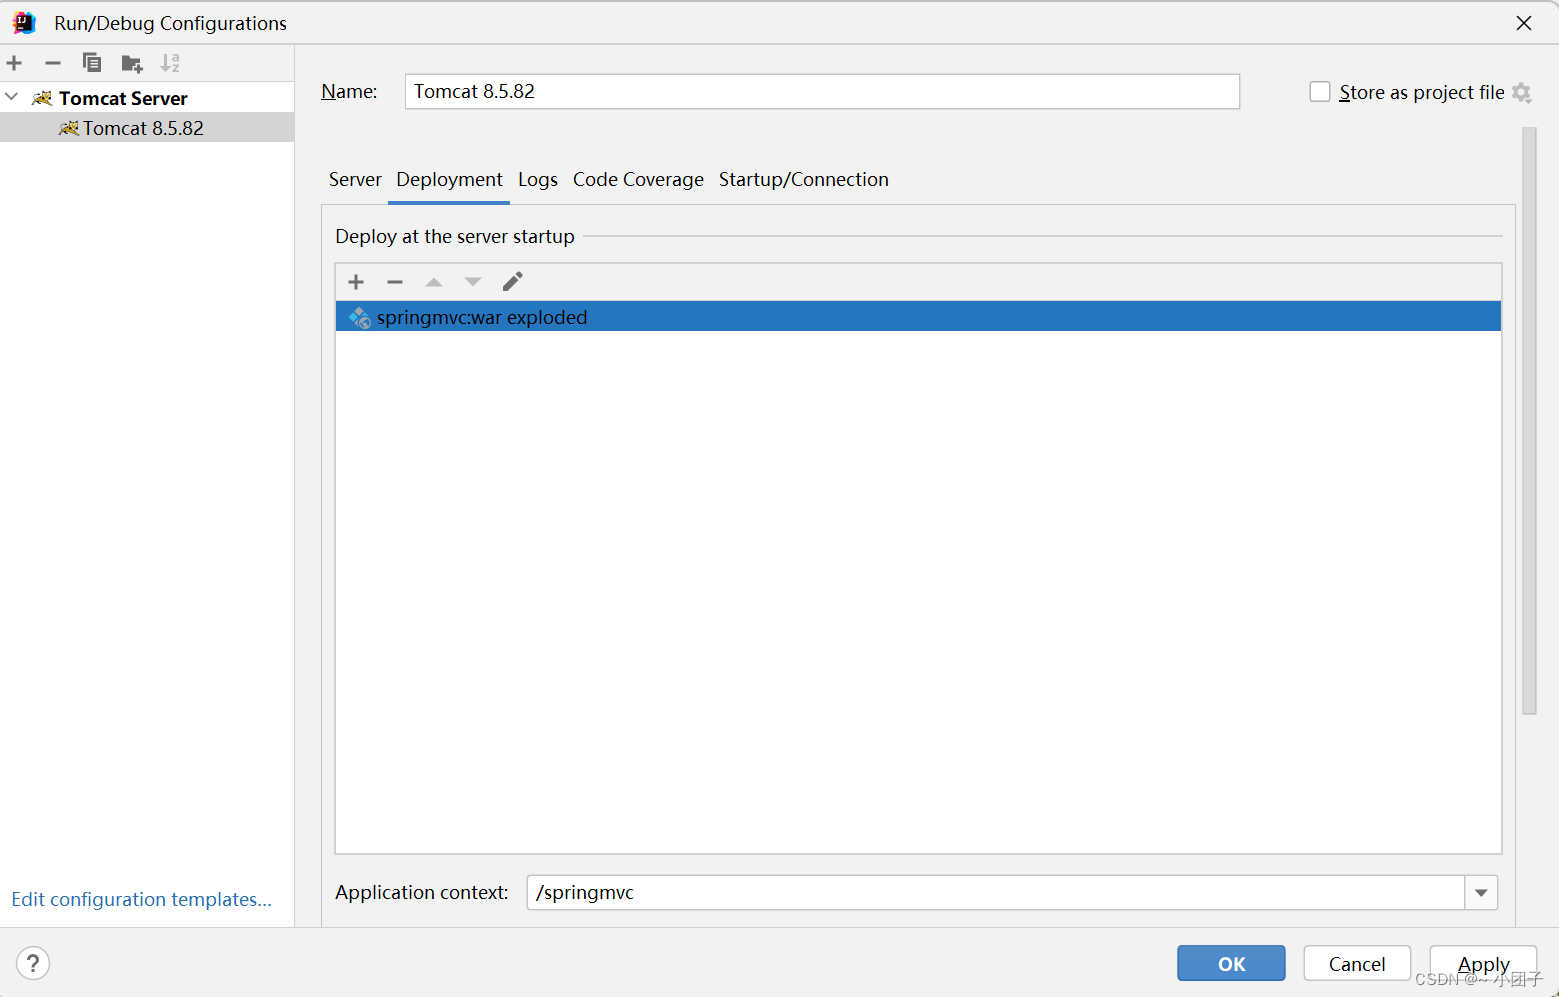Screen dimensions: 1559x997
Task: Add a new run configuration
Action: click(x=14, y=63)
